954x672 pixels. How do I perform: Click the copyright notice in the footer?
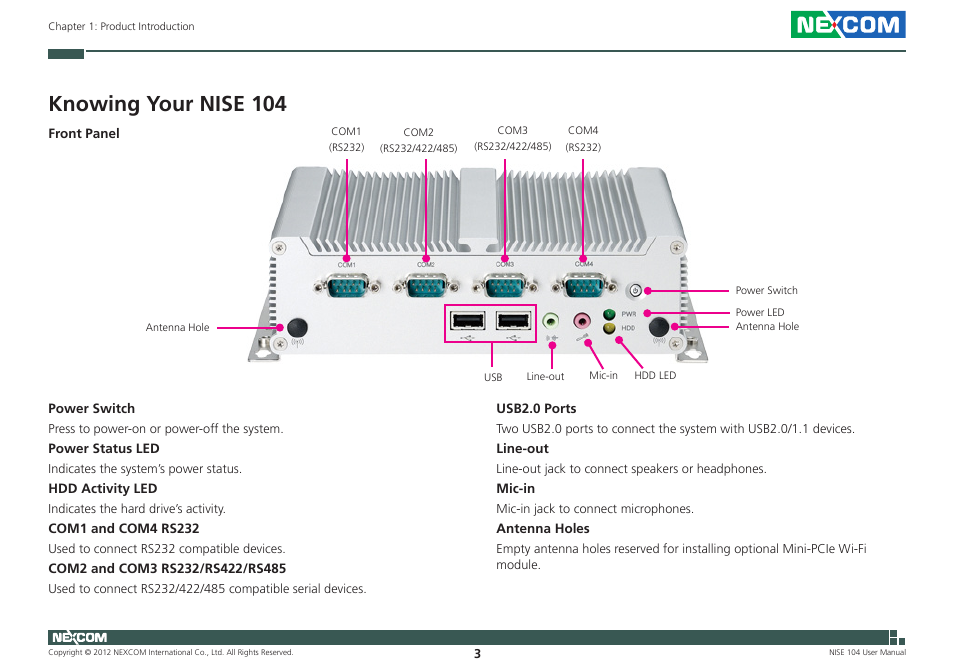point(170,653)
